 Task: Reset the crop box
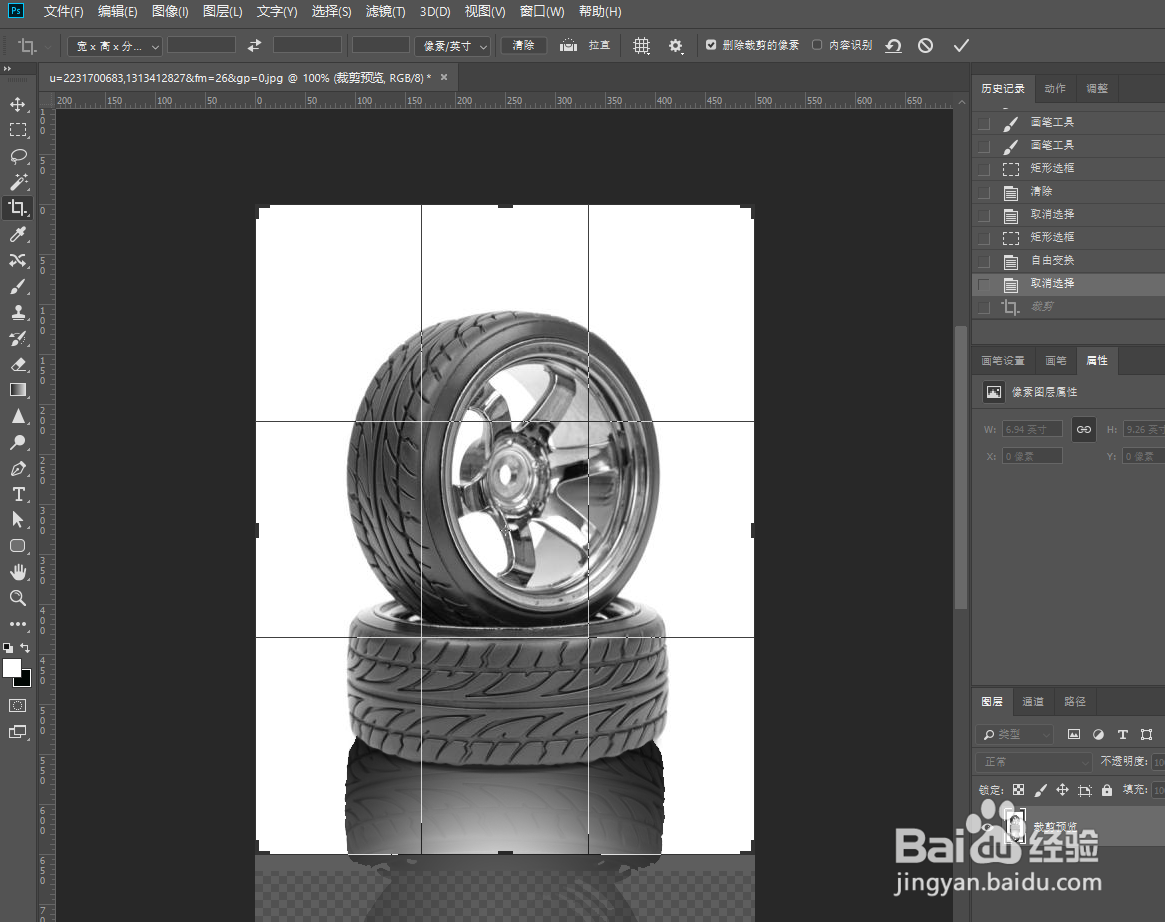coord(893,46)
